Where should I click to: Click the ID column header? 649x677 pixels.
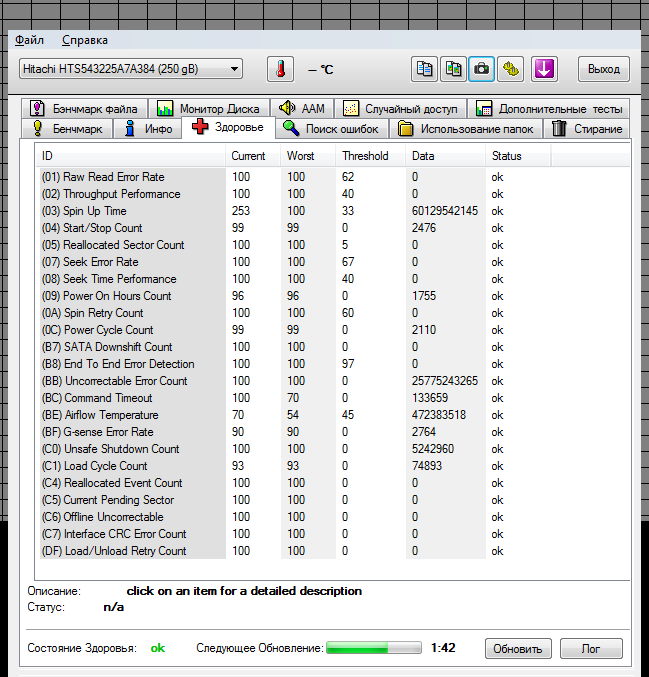(130, 156)
